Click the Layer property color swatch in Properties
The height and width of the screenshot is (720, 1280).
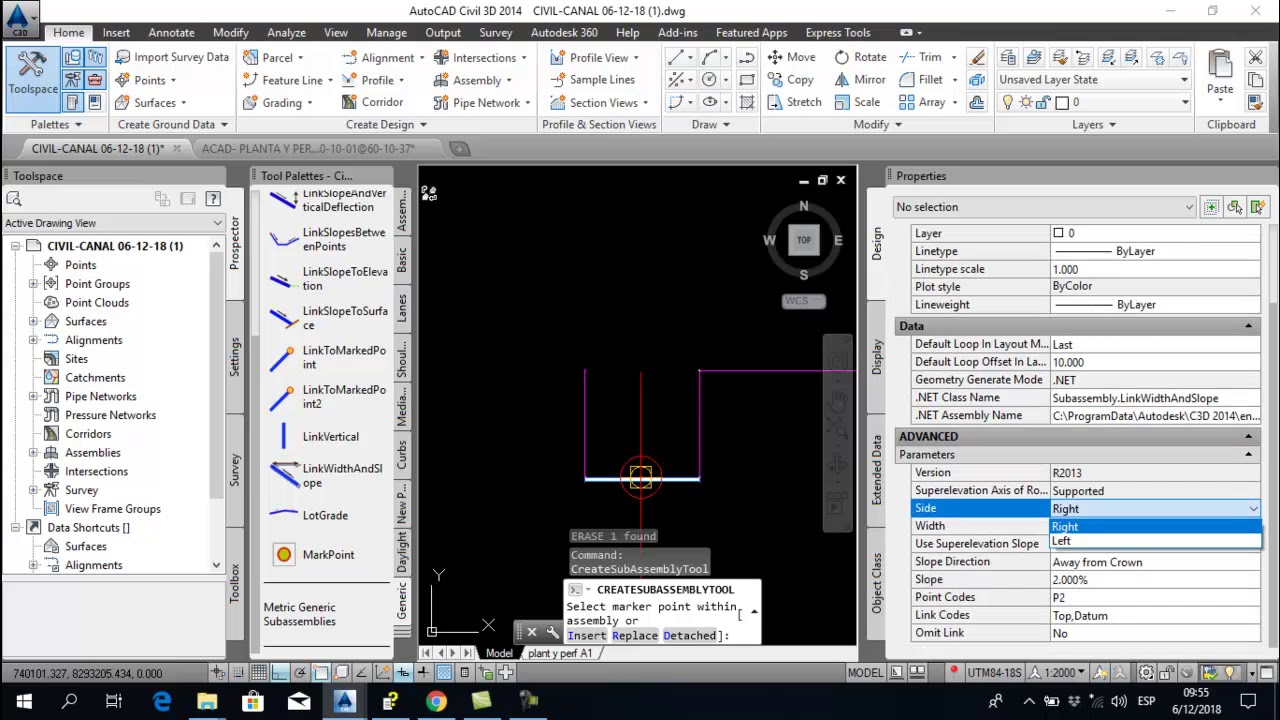[x=1058, y=233]
